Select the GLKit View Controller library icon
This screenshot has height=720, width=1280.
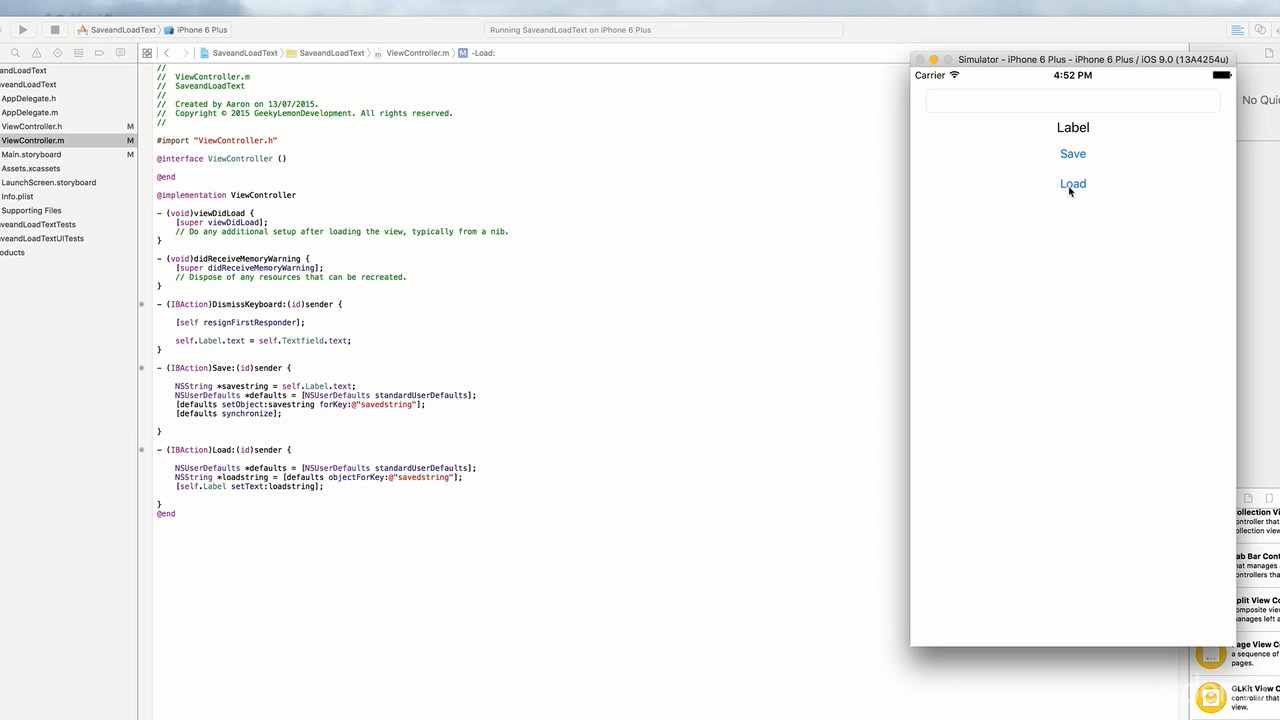(1211, 696)
